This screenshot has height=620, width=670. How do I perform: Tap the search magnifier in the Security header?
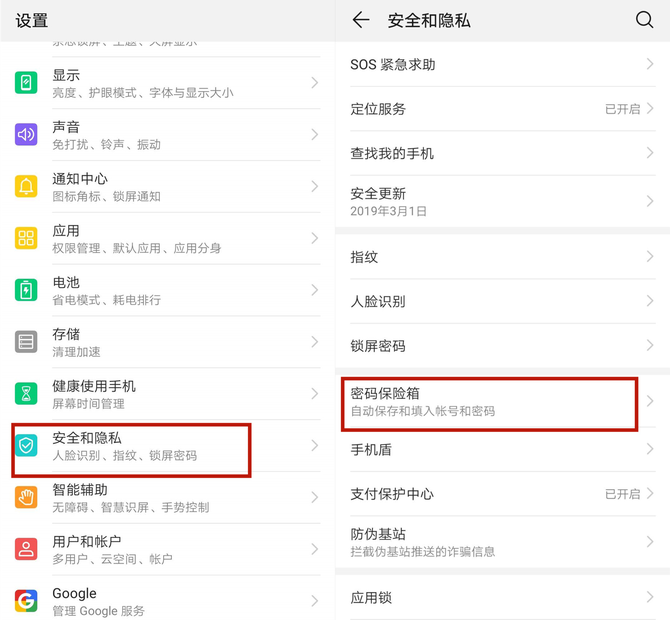(x=644, y=20)
